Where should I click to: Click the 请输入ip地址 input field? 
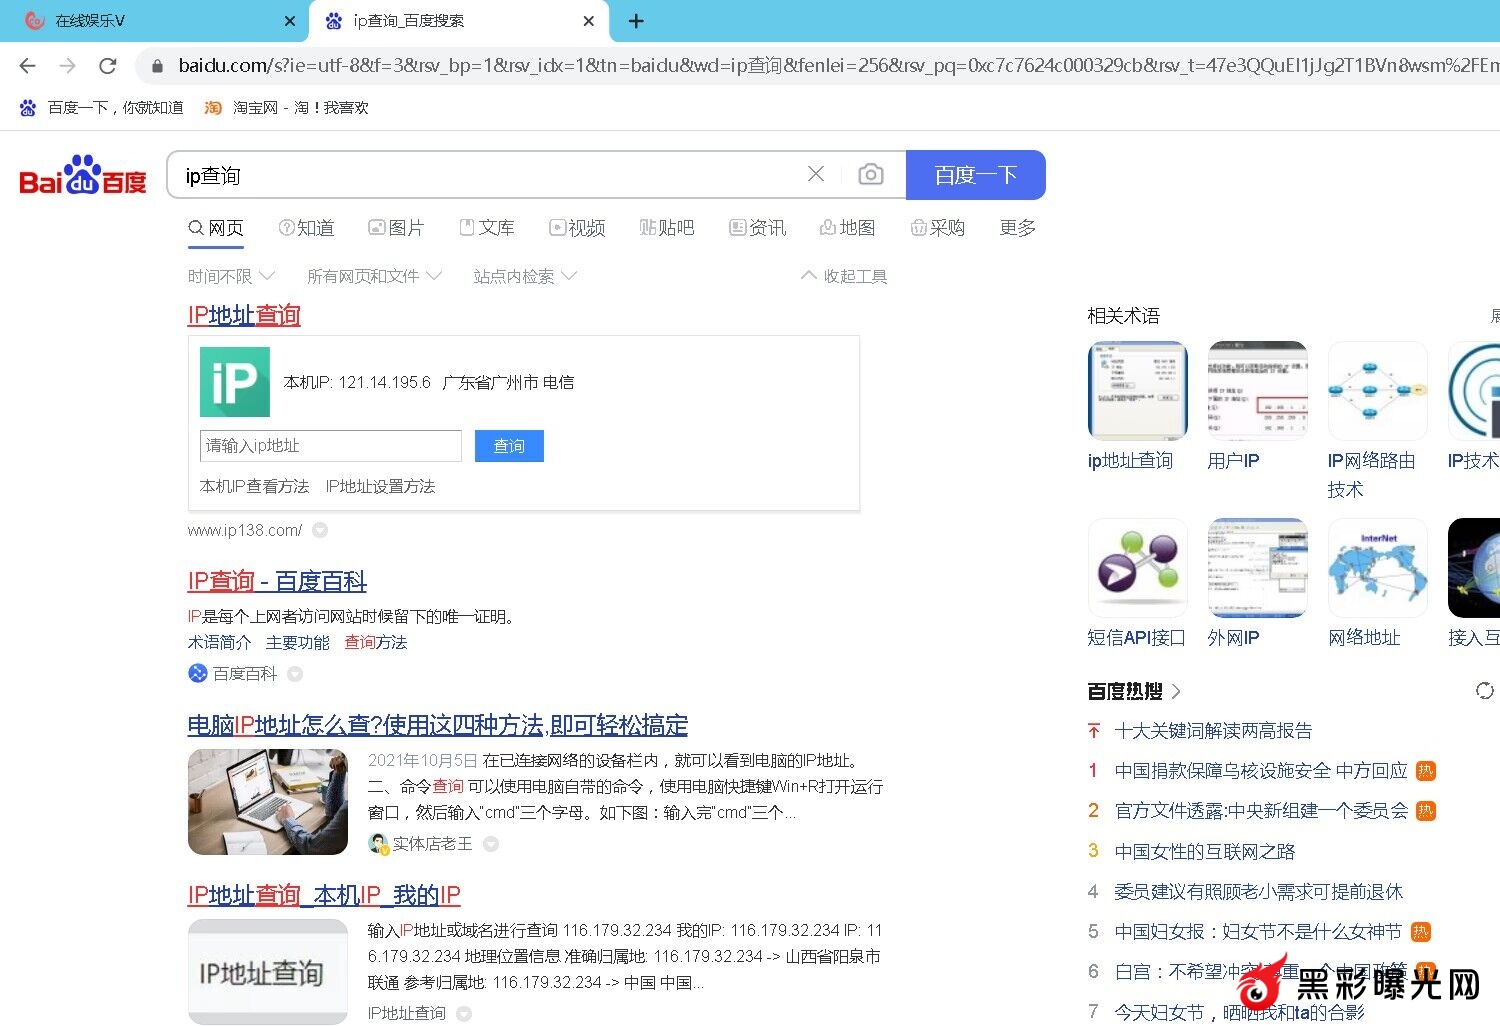coord(330,446)
